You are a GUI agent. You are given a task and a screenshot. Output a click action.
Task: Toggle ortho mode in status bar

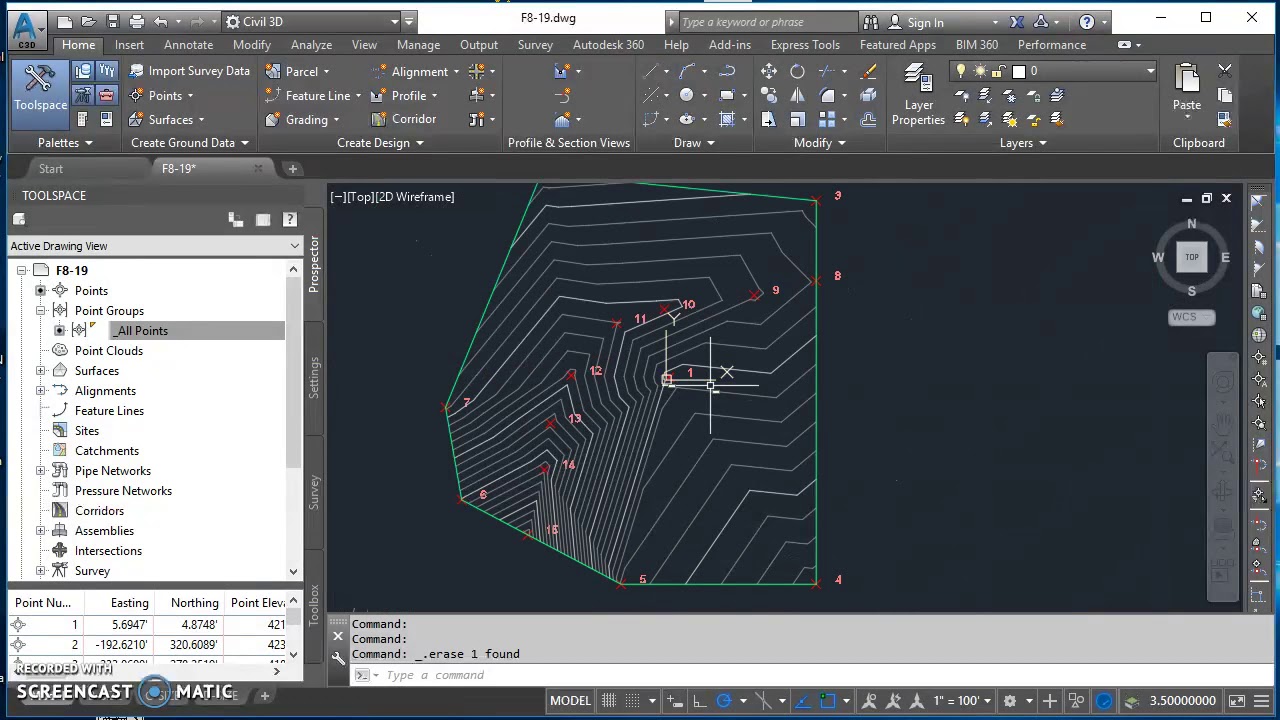coord(699,701)
